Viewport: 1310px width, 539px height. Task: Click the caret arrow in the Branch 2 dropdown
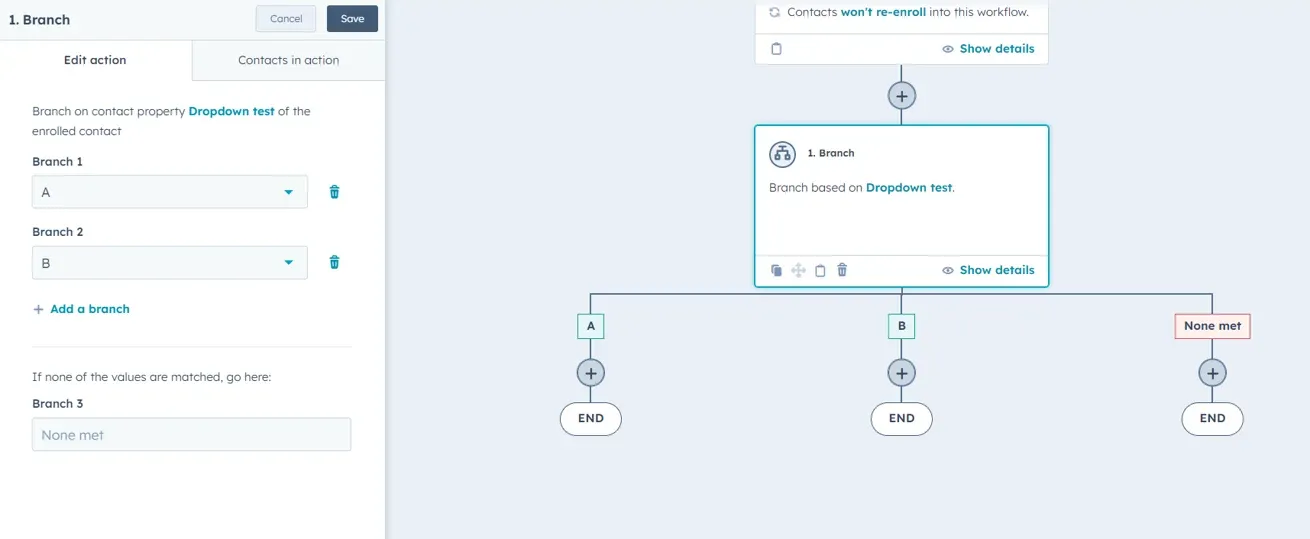coord(289,263)
